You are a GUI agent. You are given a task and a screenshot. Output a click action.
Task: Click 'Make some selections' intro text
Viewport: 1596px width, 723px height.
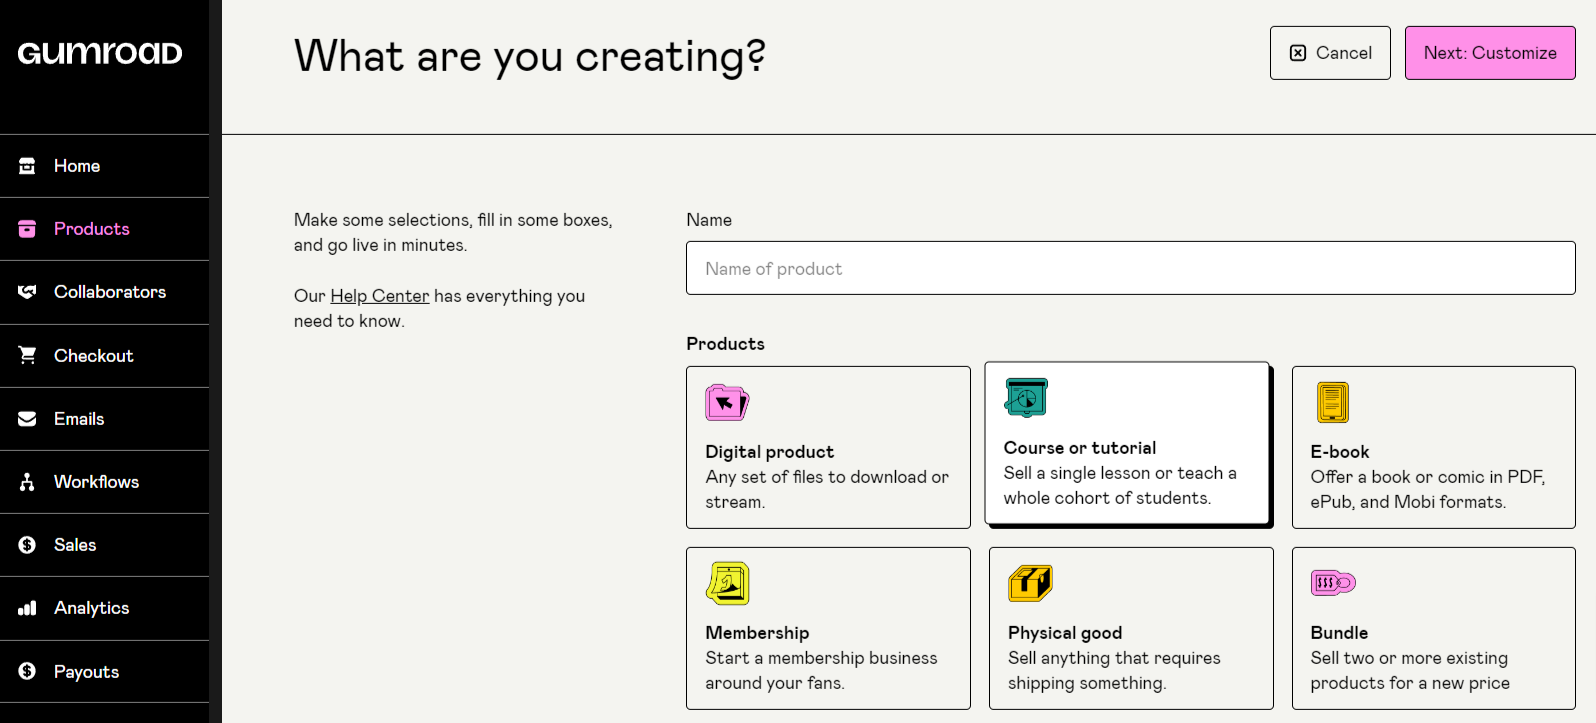(x=453, y=232)
